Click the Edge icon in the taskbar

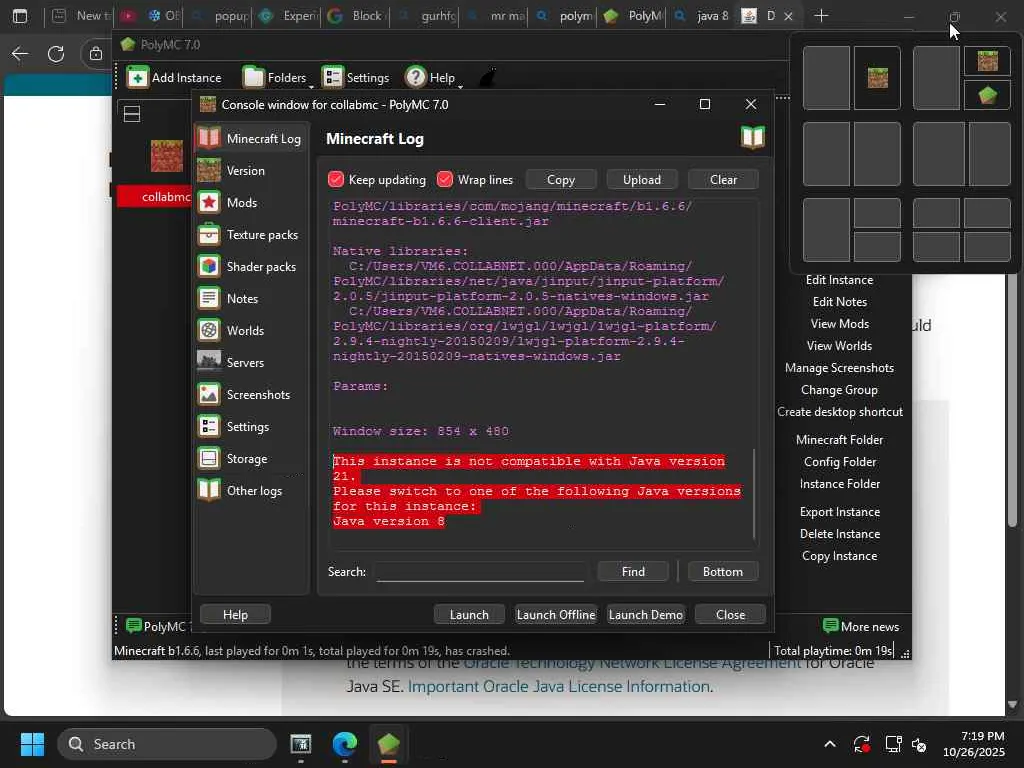(x=344, y=744)
